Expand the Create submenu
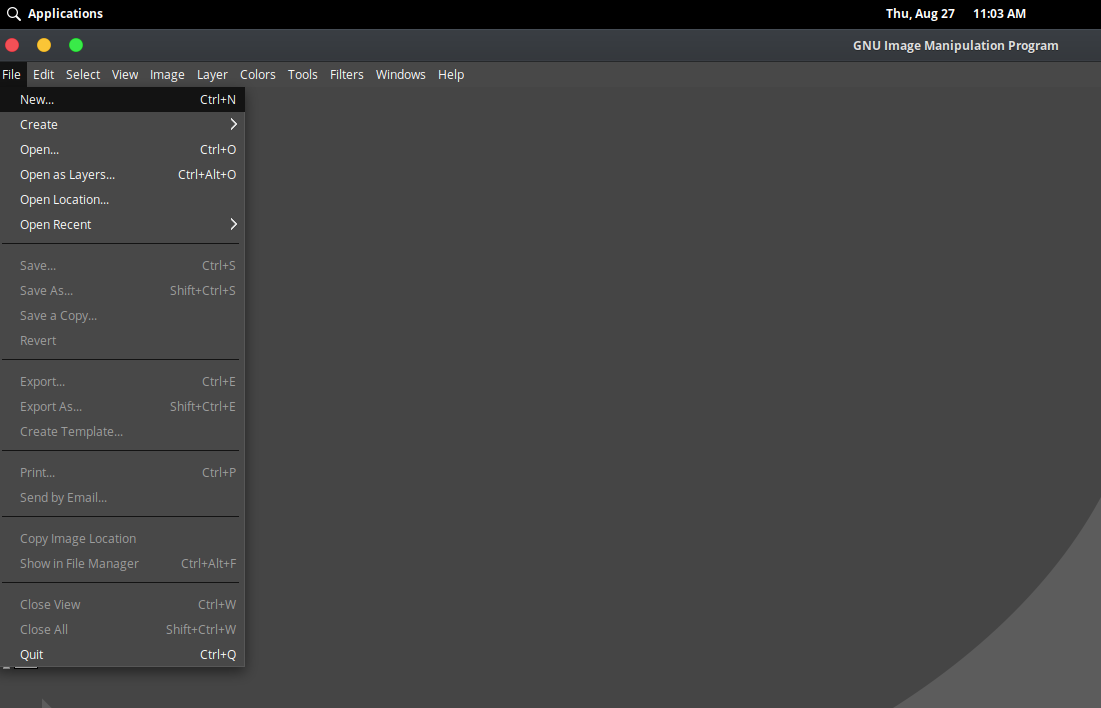 [122, 124]
